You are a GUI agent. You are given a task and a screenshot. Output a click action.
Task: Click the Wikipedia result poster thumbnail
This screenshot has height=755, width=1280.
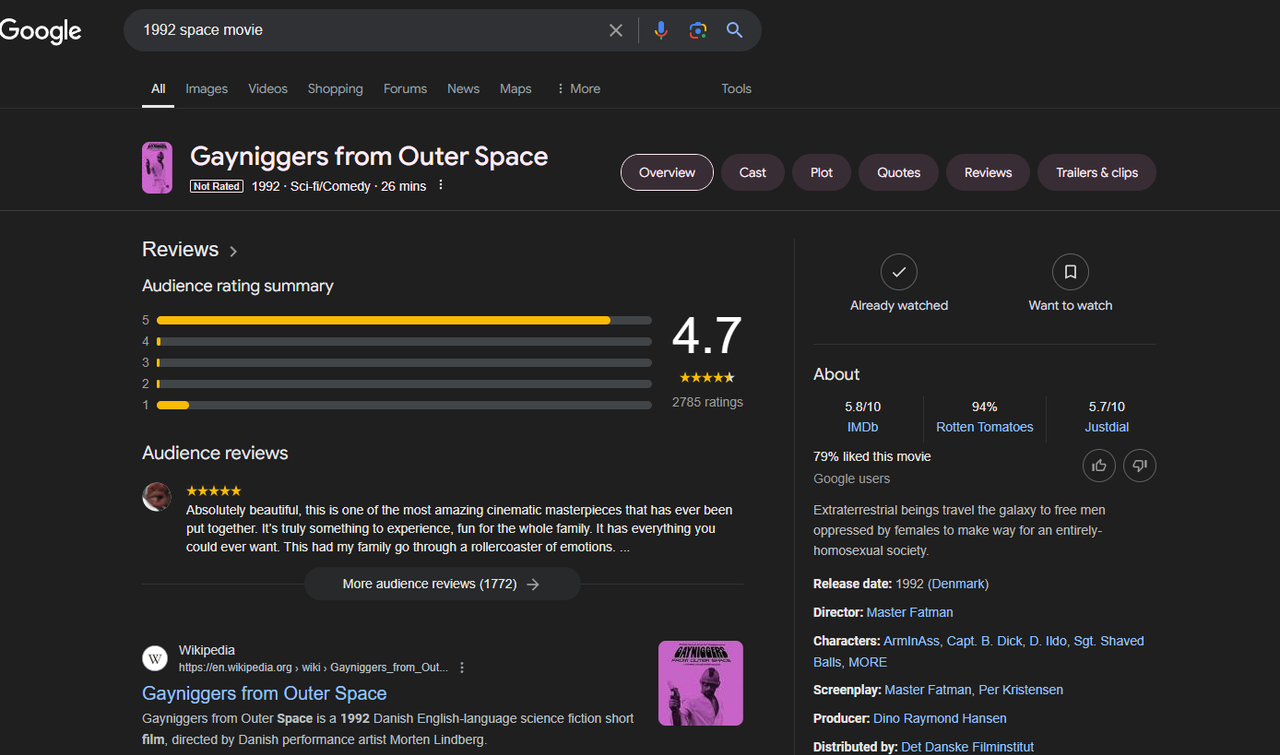[x=700, y=683]
